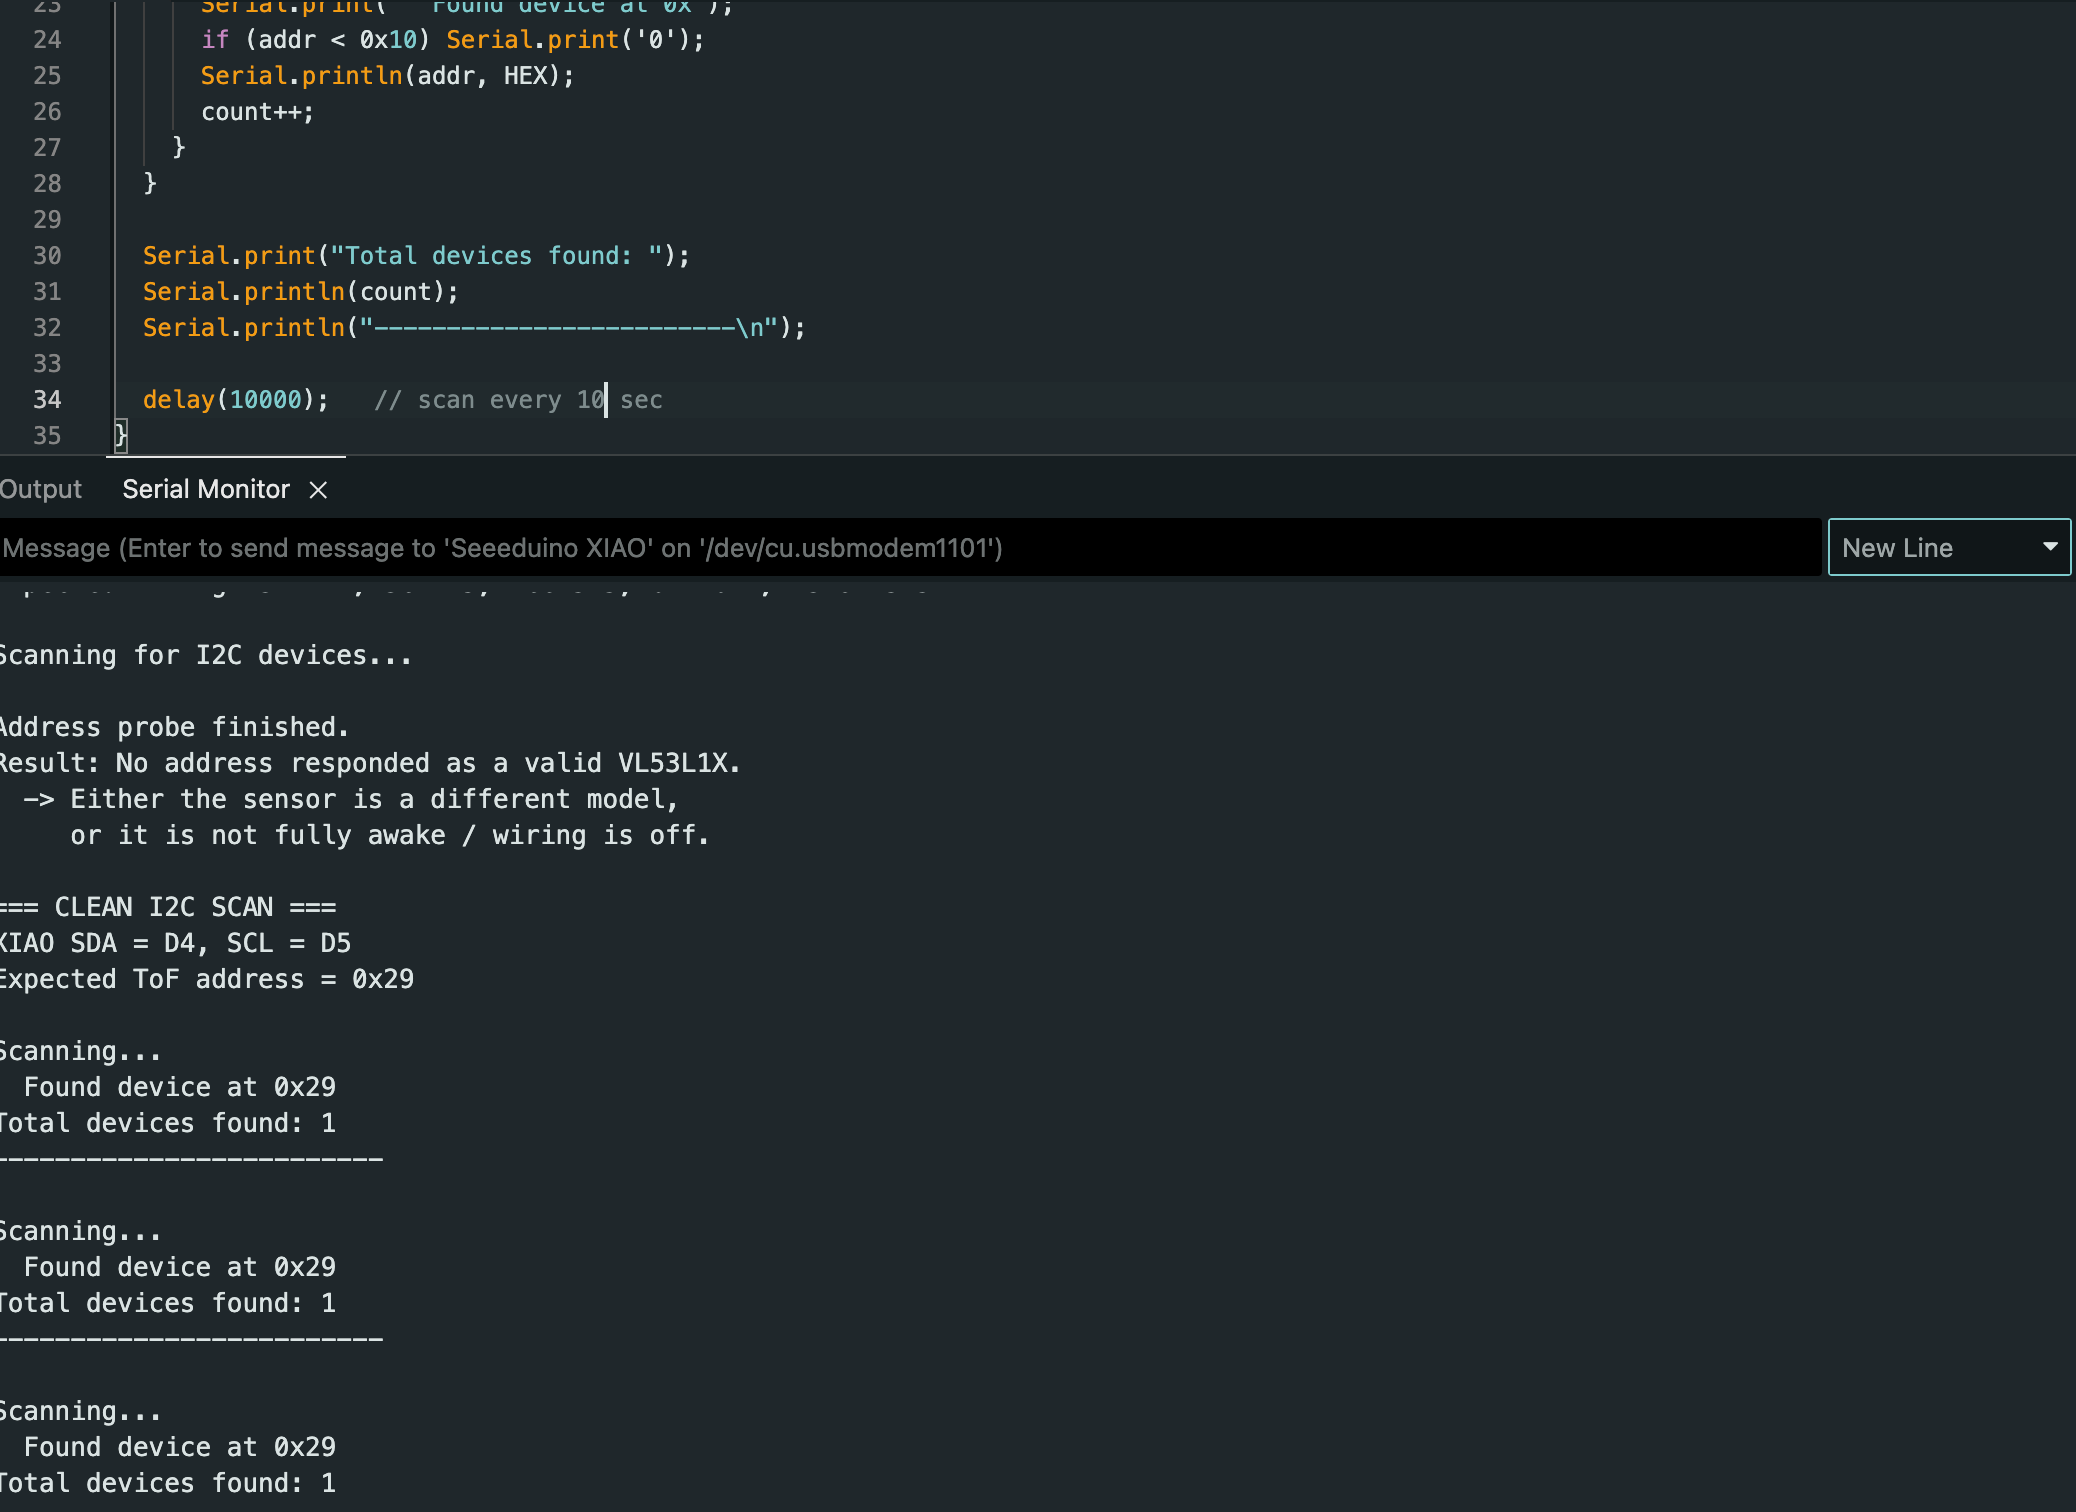This screenshot has width=2076, height=1512.
Task: Click Serial.println(addr, HEX) code line
Action: (387, 76)
